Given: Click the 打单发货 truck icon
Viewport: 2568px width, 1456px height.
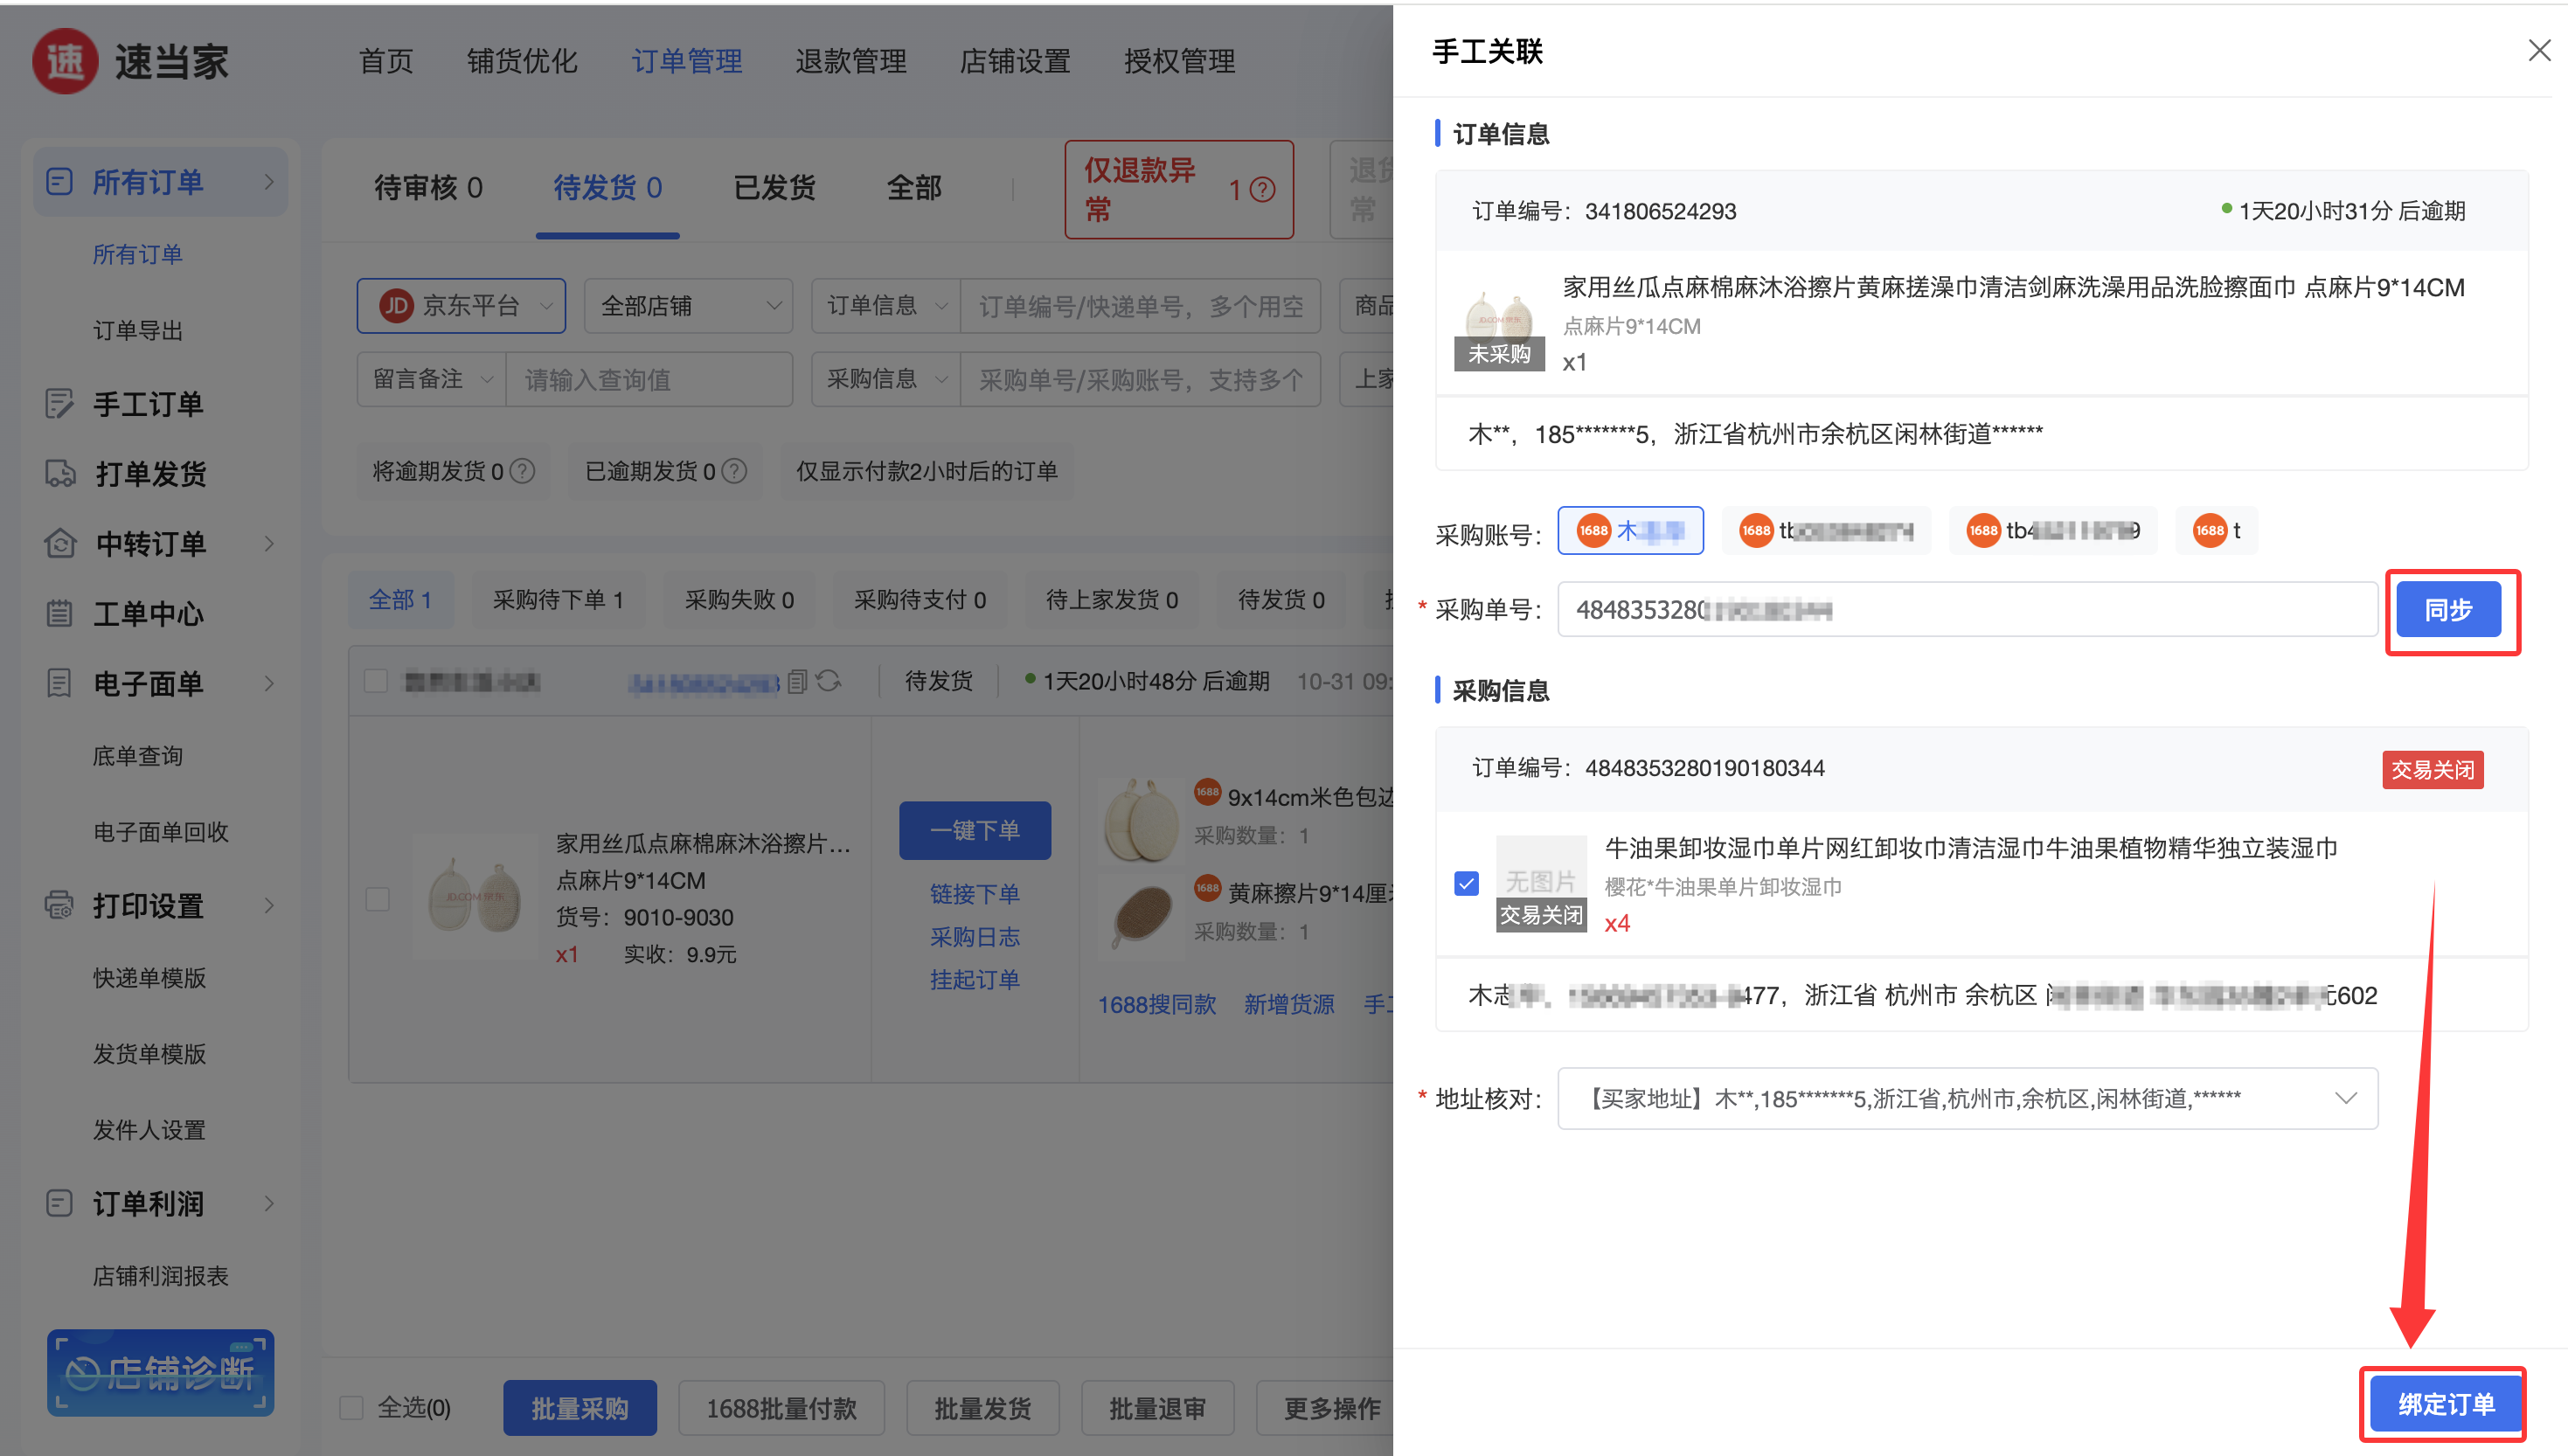Looking at the screenshot, I should coord(60,473).
